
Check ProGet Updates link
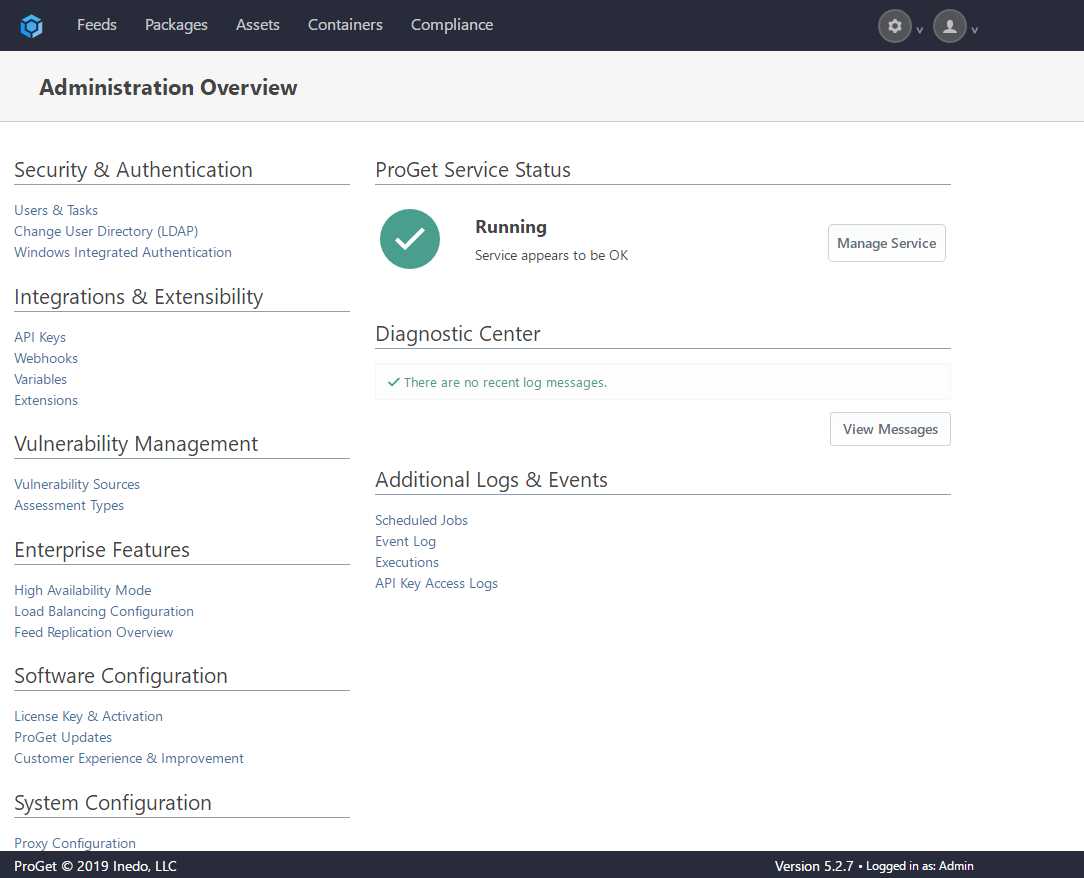click(63, 738)
